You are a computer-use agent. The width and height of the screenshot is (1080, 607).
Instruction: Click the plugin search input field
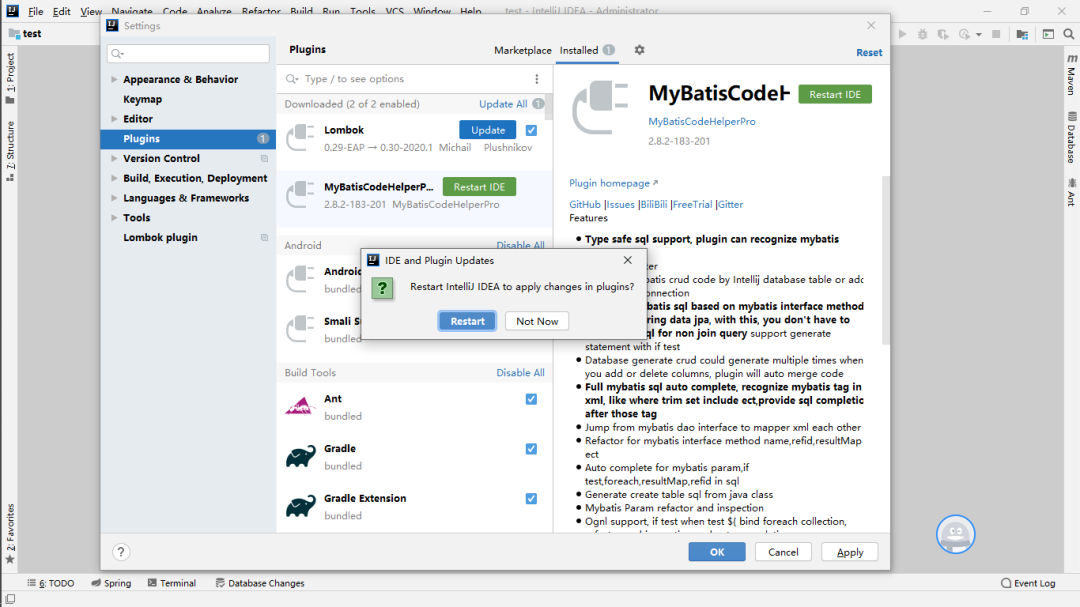tap(410, 79)
